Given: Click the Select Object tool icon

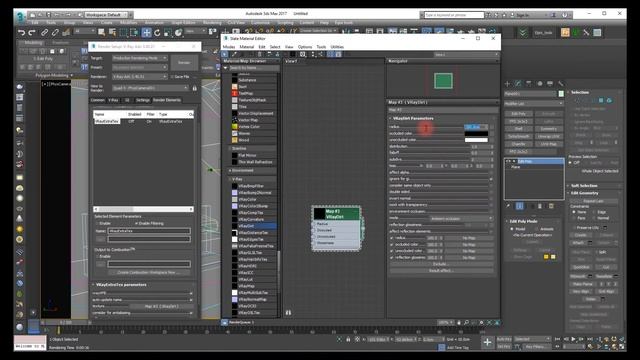Looking at the screenshot, I should tap(101, 32).
